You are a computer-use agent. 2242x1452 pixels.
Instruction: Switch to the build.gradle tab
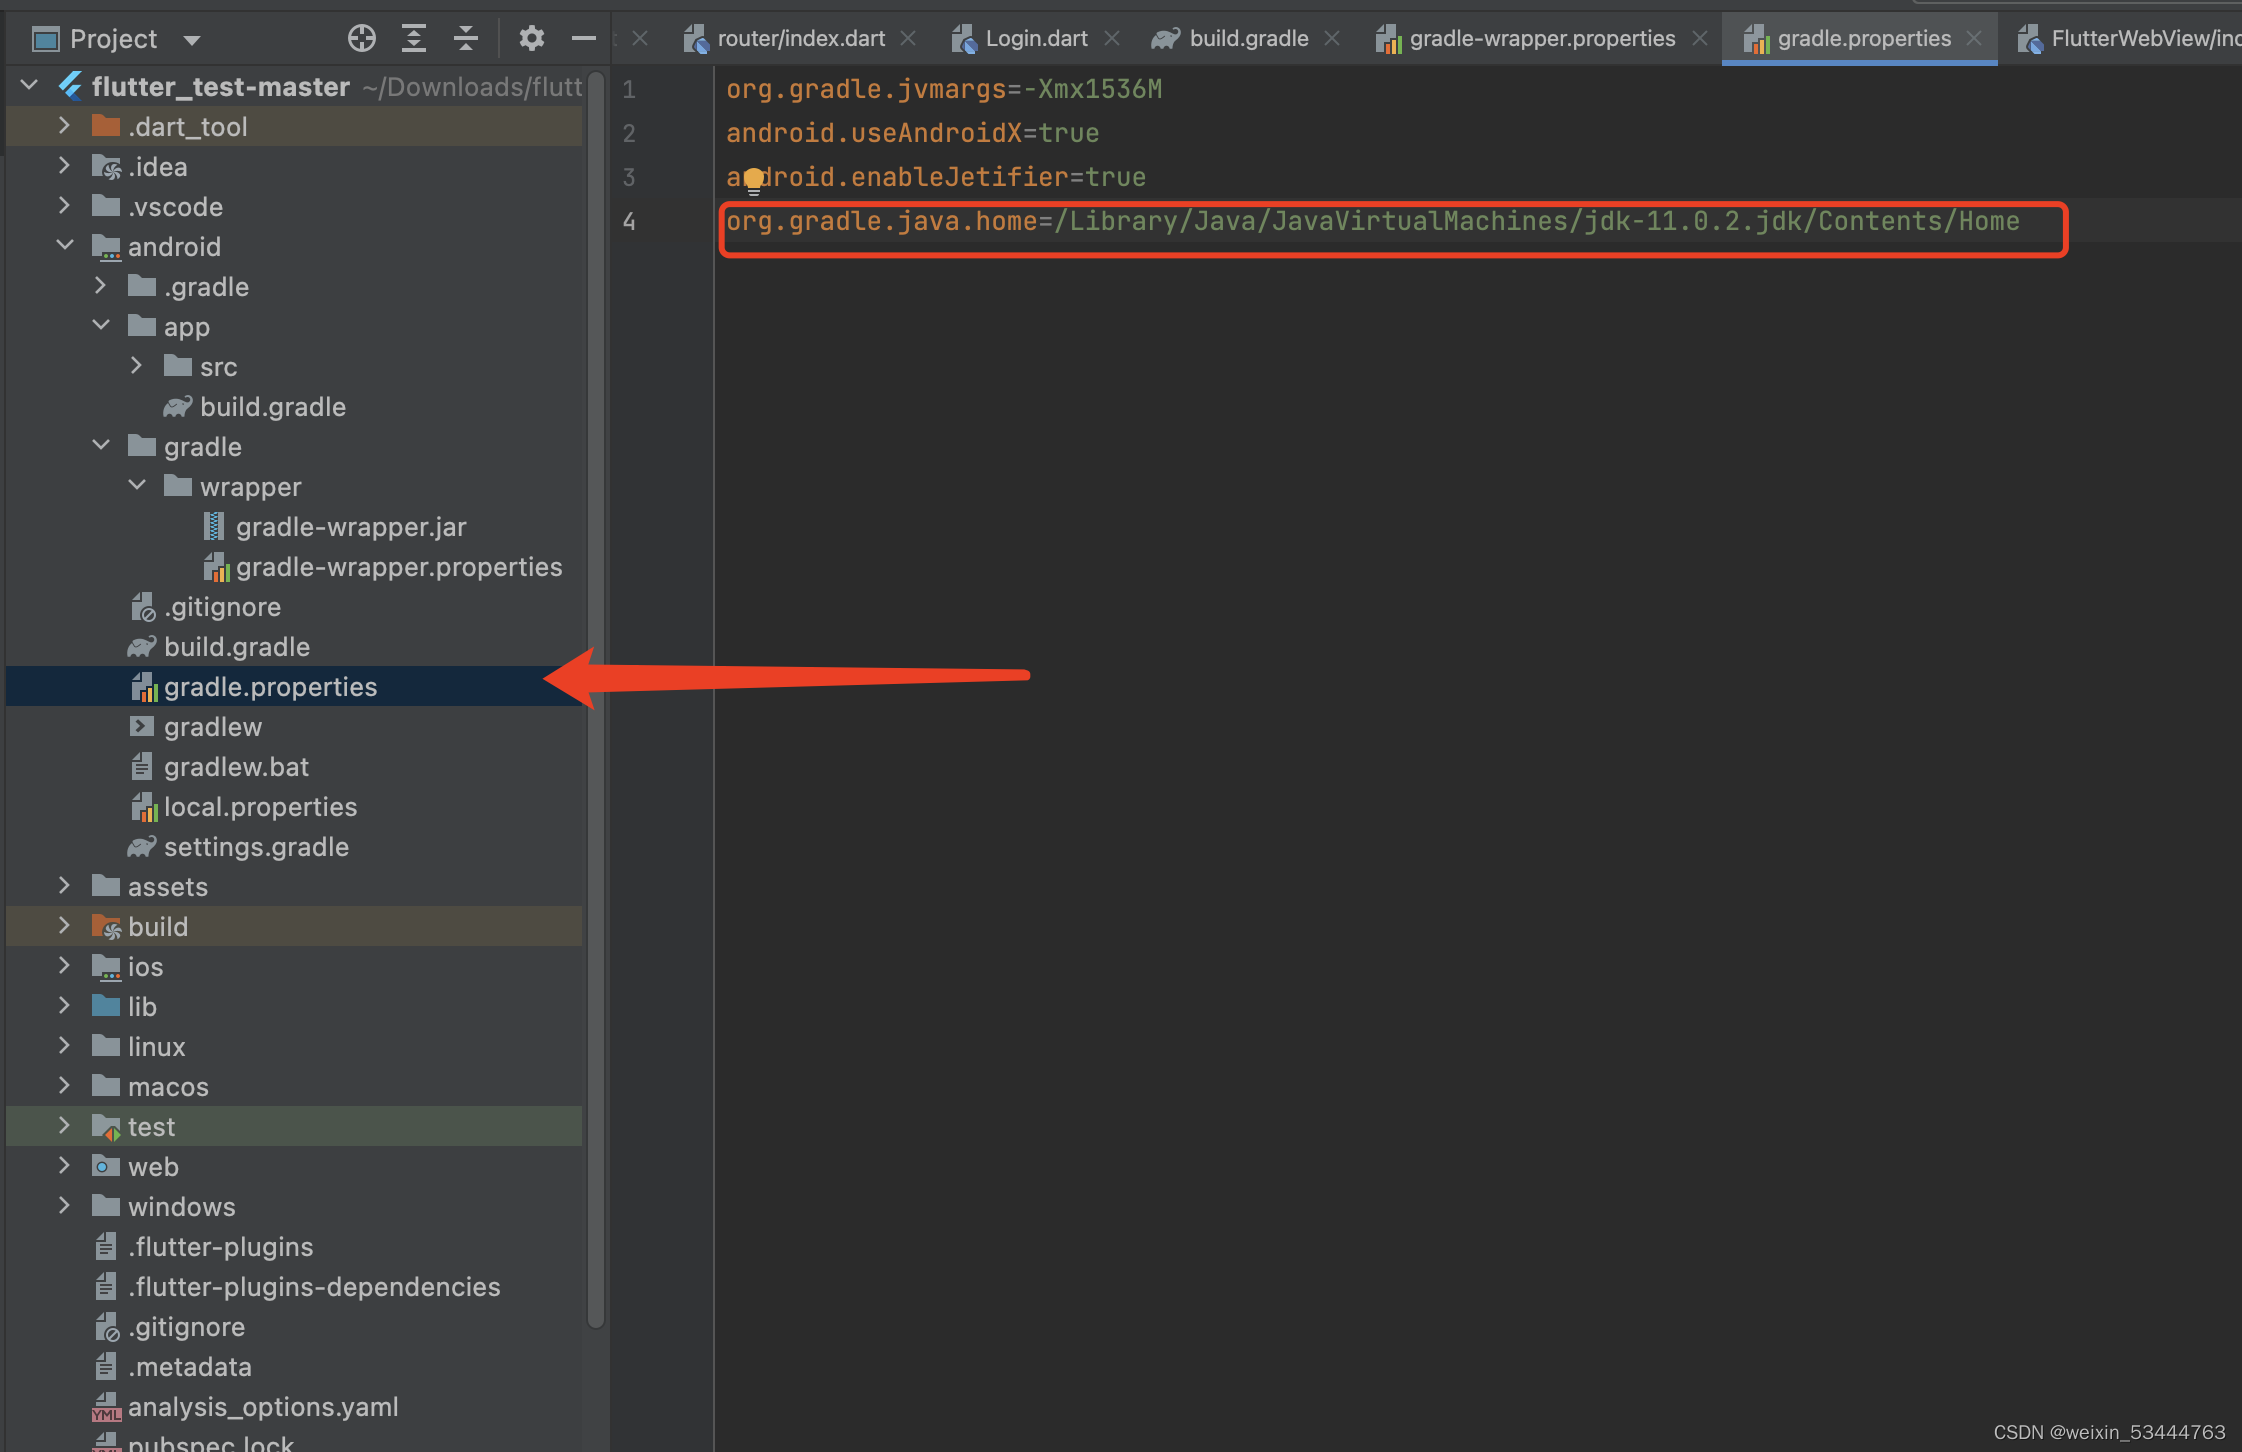point(1247,38)
